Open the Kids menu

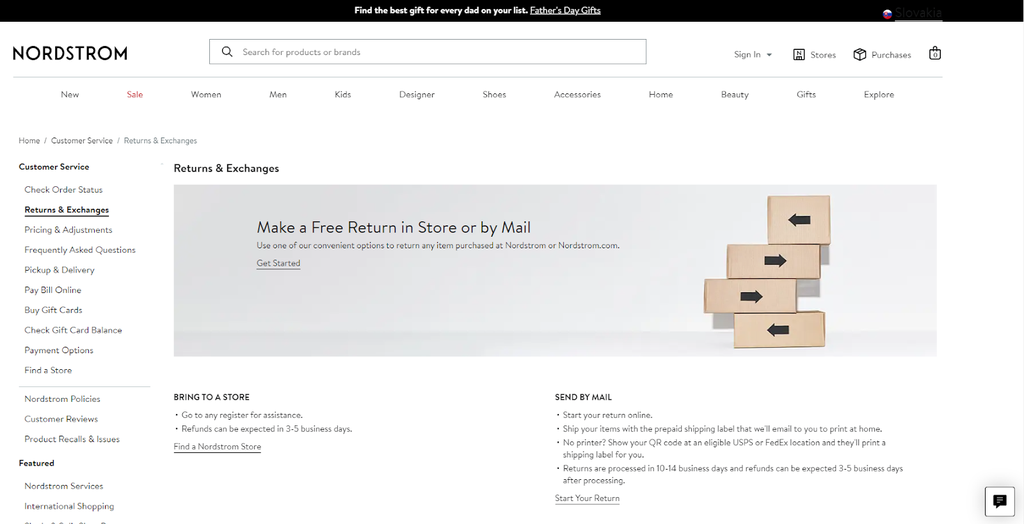pyautogui.click(x=343, y=94)
